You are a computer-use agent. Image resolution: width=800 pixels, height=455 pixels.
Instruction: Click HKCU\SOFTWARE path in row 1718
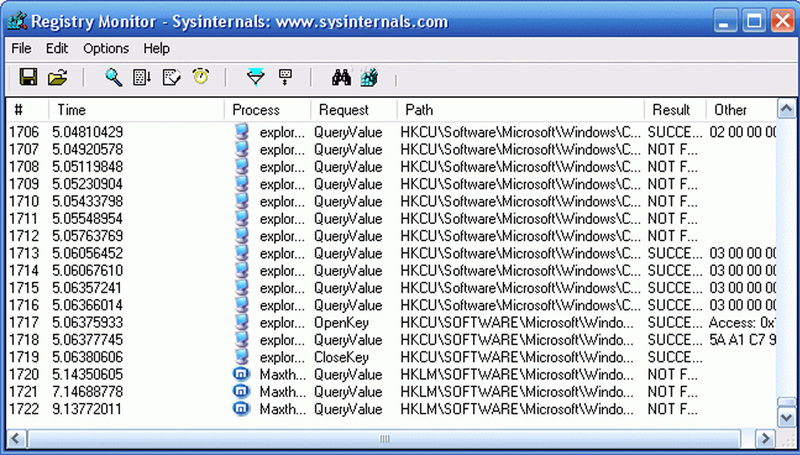pos(517,340)
